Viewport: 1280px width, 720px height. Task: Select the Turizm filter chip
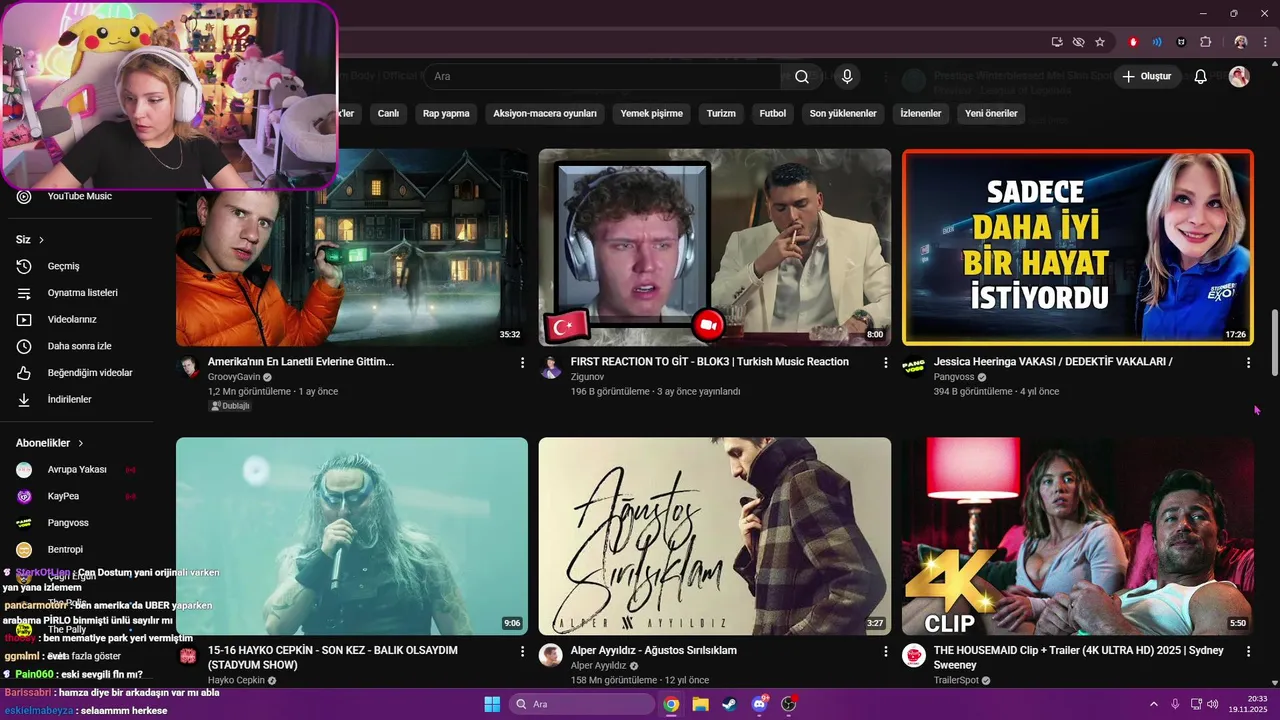point(721,114)
